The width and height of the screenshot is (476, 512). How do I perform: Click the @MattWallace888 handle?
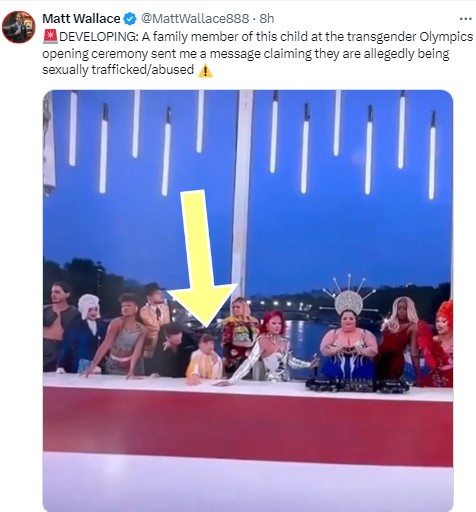[195, 19]
